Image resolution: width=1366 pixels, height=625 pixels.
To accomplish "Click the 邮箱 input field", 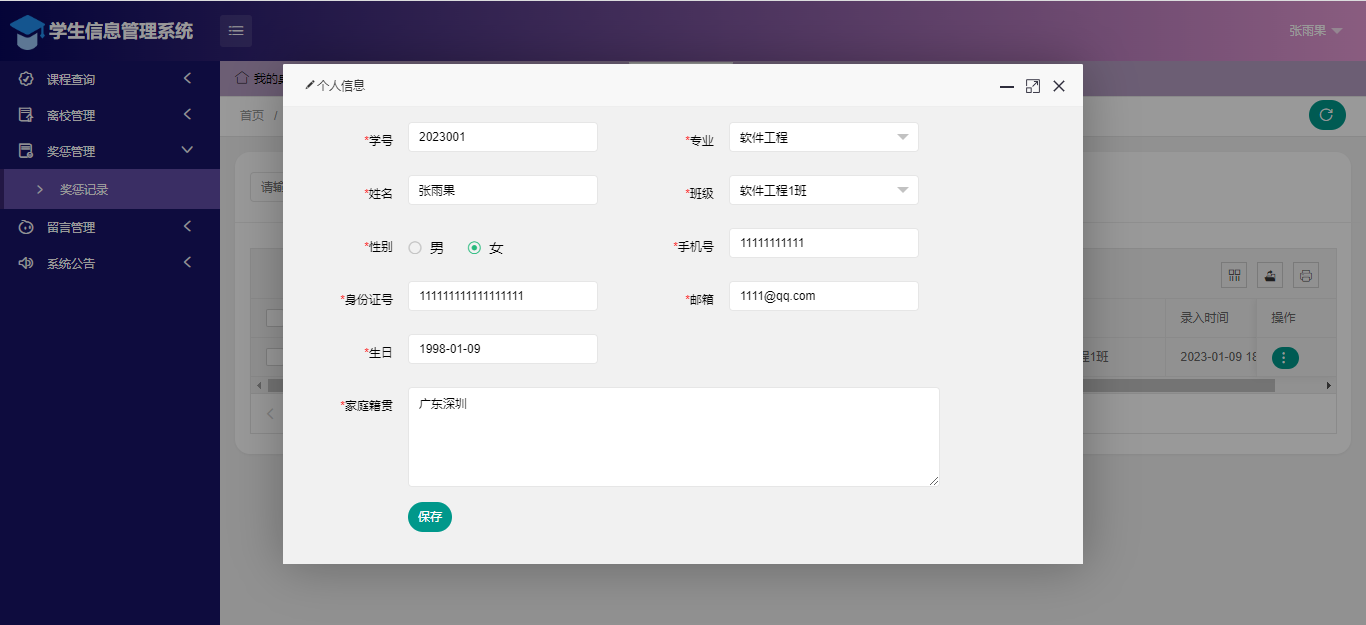I will click(824, 296).
